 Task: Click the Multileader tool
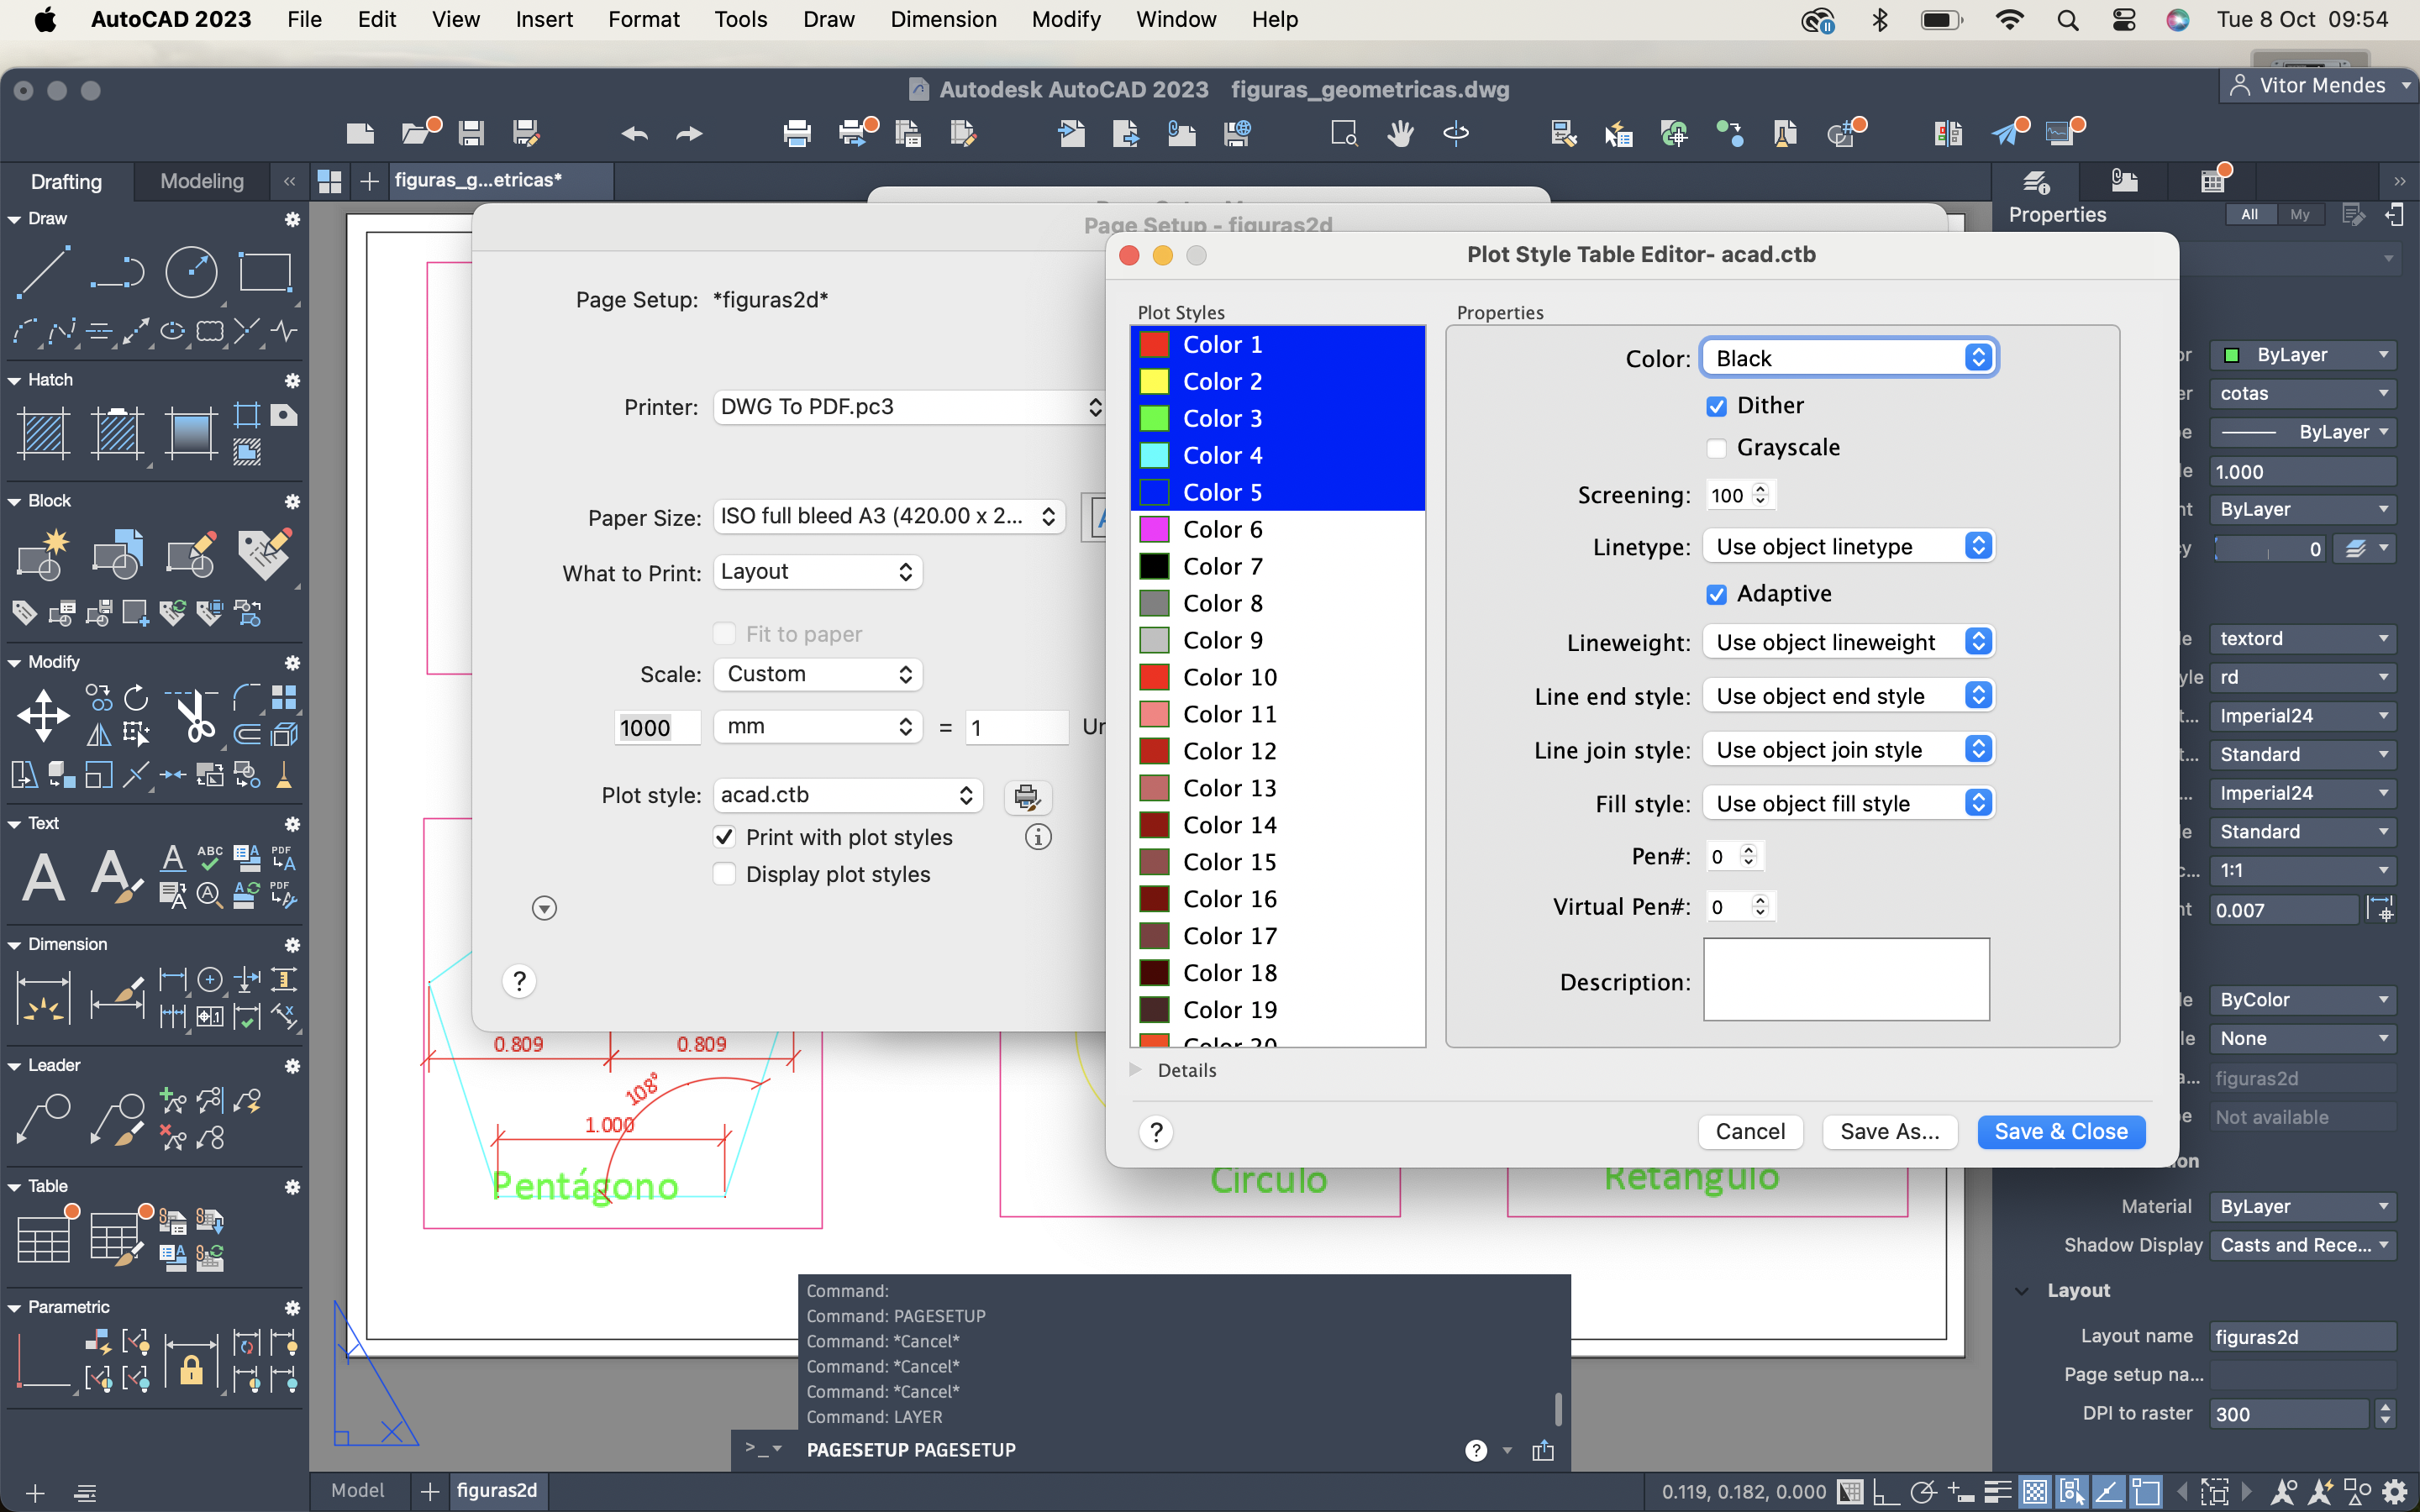[x=43, y=1119]
